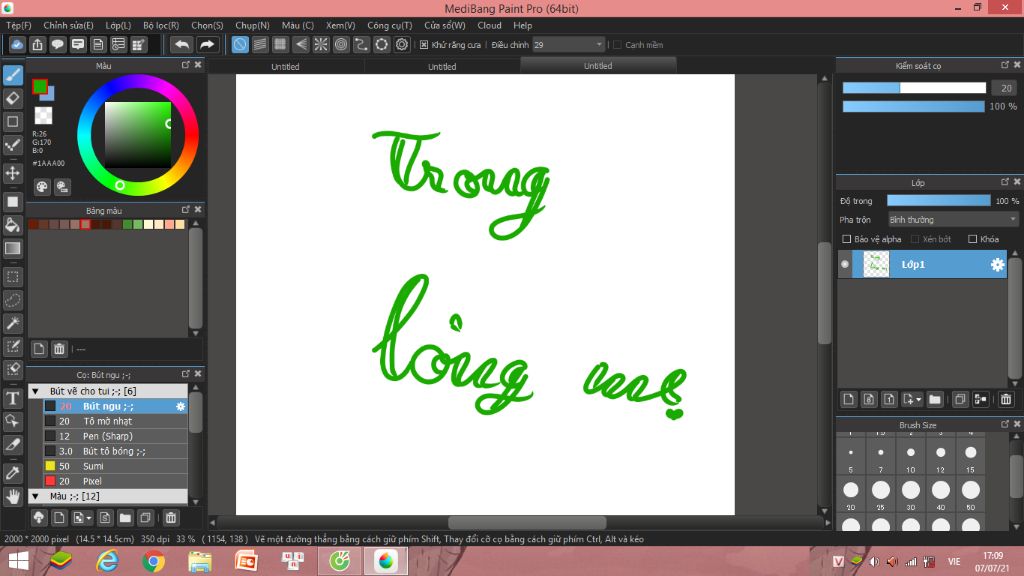The width and height of the screenshot is (1024, 576).
Task: Select the Magic Wand tool
Action: [12, 323]
